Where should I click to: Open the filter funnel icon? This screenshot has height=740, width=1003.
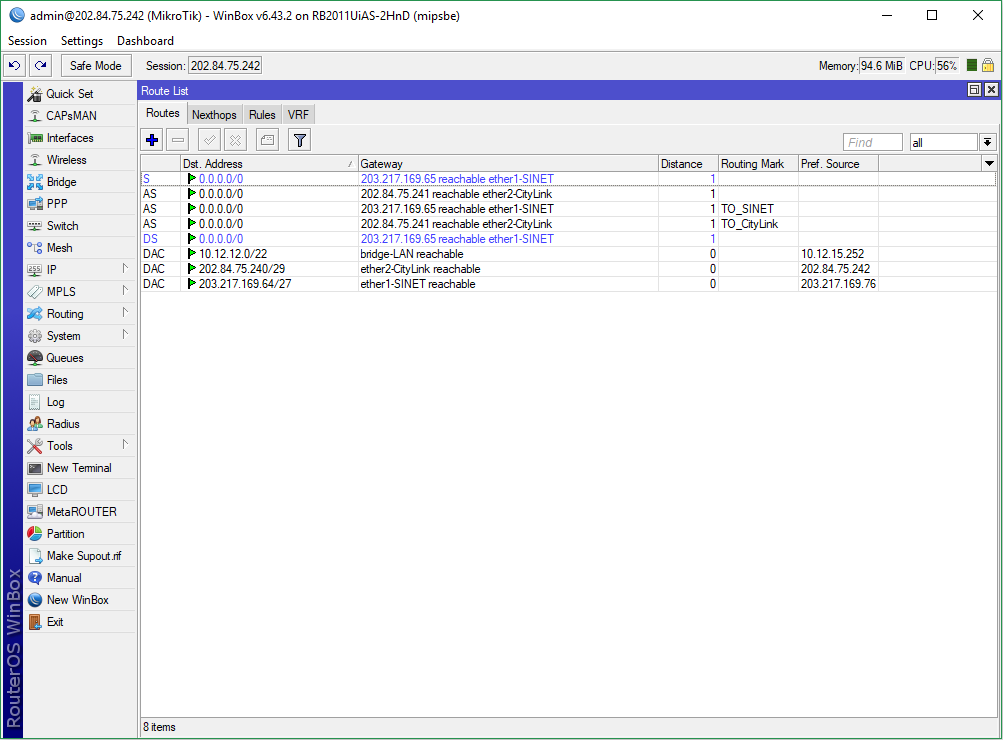299,140
